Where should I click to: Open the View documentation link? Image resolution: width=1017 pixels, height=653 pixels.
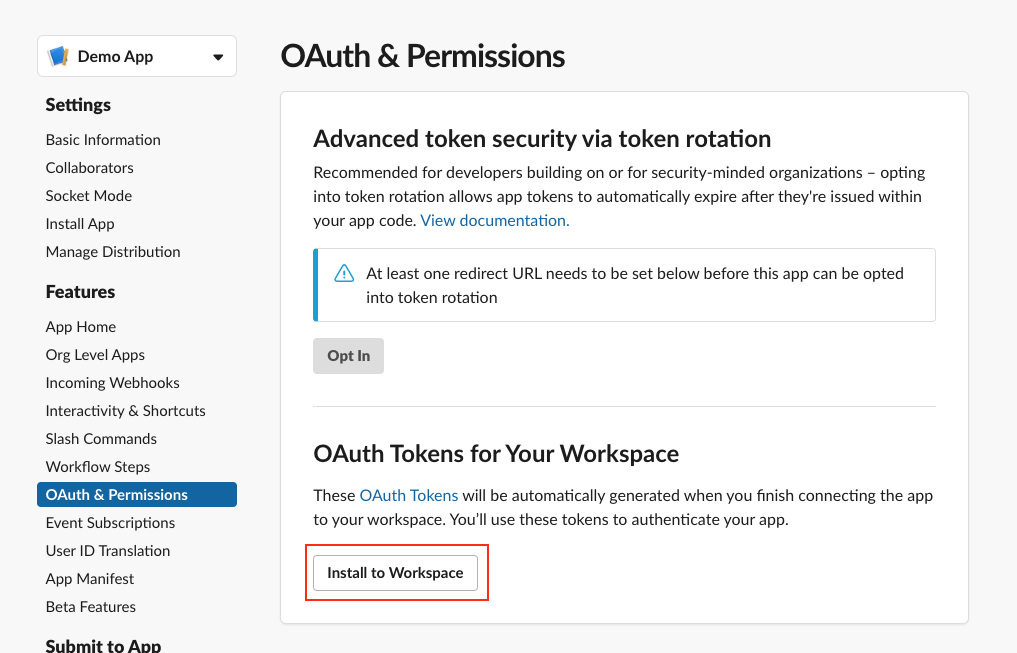494,220
